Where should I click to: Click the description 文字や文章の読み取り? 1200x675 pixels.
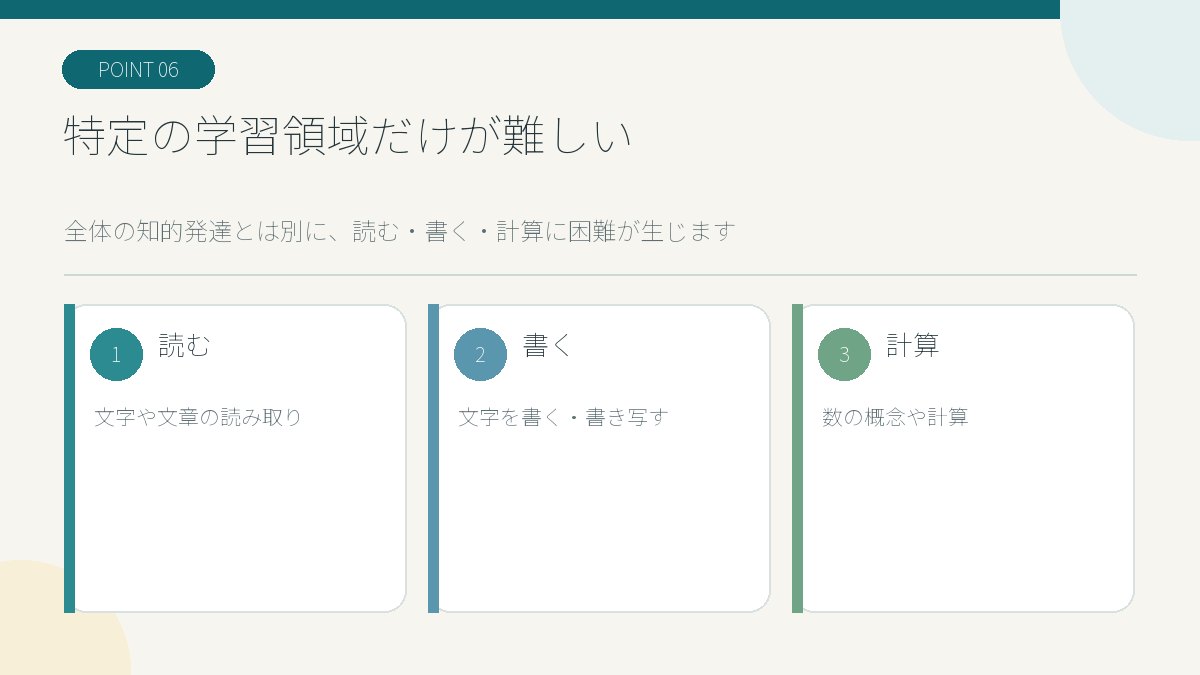[x=198, y=417]
